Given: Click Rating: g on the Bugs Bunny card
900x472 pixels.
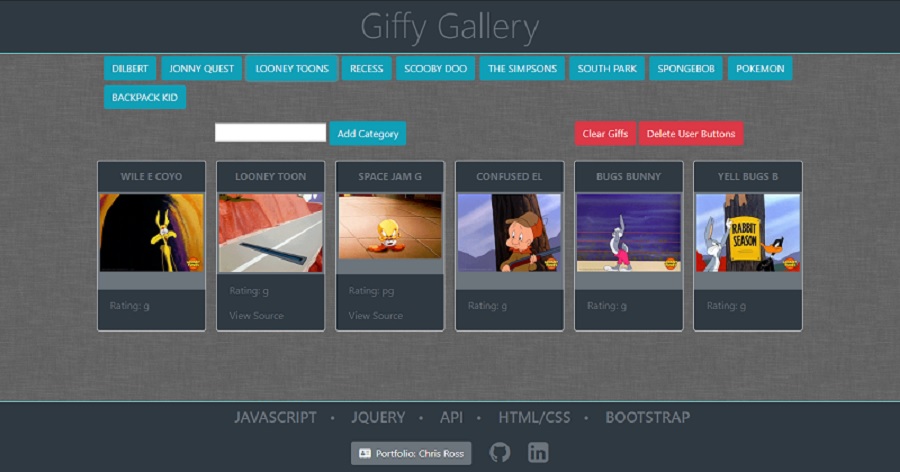Looking at the screenshot, I should (x=607, y=306).
